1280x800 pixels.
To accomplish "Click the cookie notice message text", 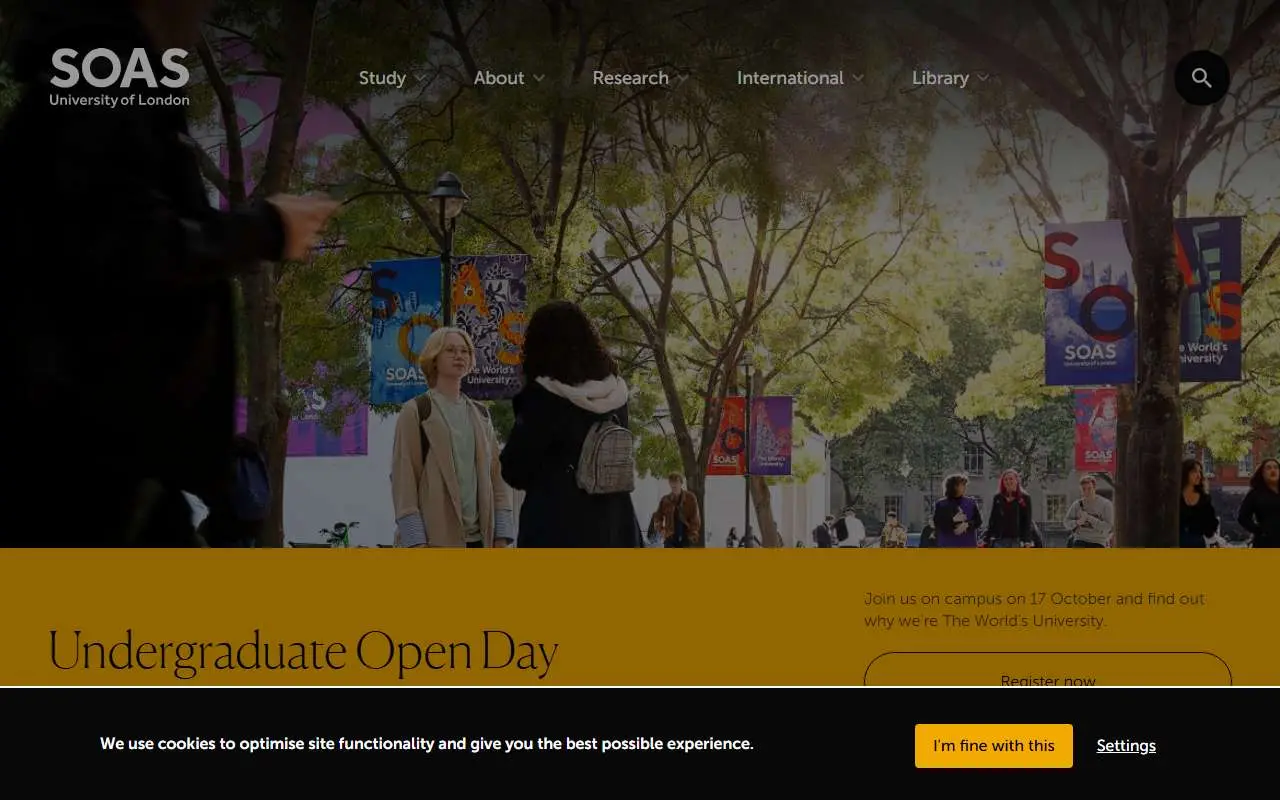I will click(x=427, y=744).
